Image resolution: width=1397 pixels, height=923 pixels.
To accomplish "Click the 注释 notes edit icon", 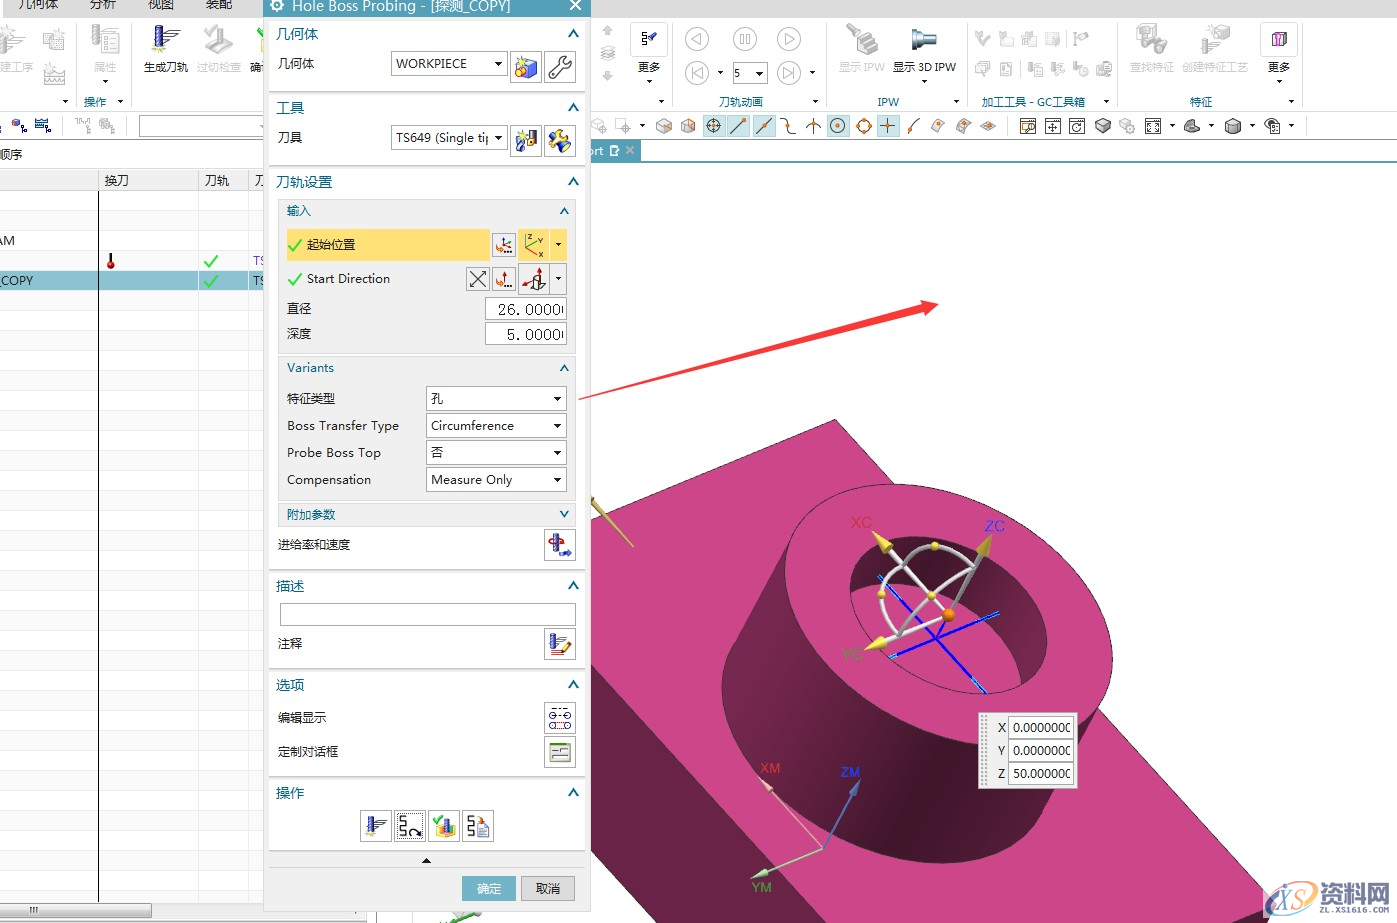I will point(559,644).
